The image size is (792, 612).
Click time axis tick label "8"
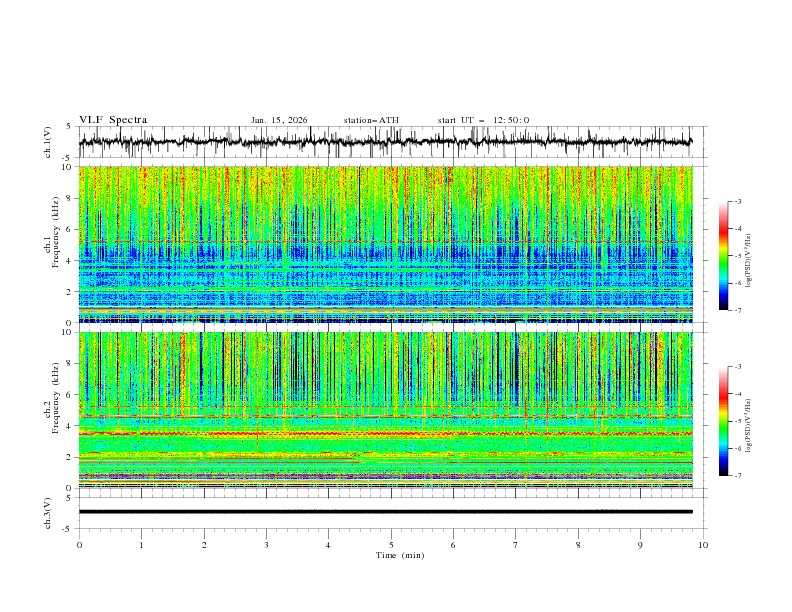pyautogui.click(x=578, y=545)
